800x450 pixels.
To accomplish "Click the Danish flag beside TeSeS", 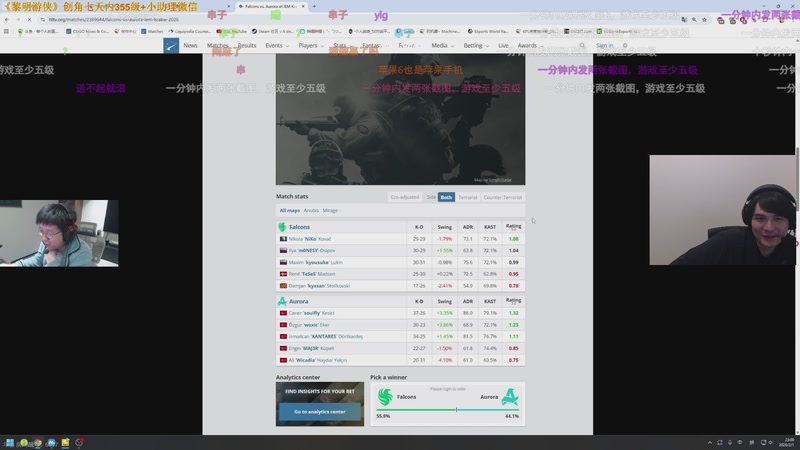I will (x=283, y=274).
